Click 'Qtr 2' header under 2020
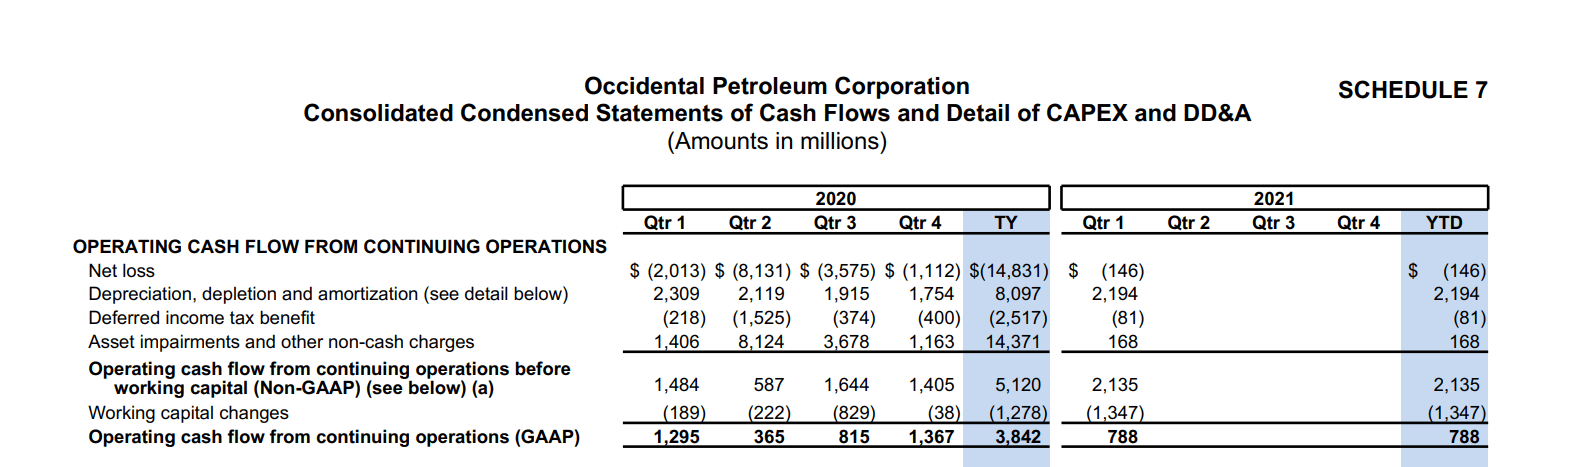 click(750, 222)
